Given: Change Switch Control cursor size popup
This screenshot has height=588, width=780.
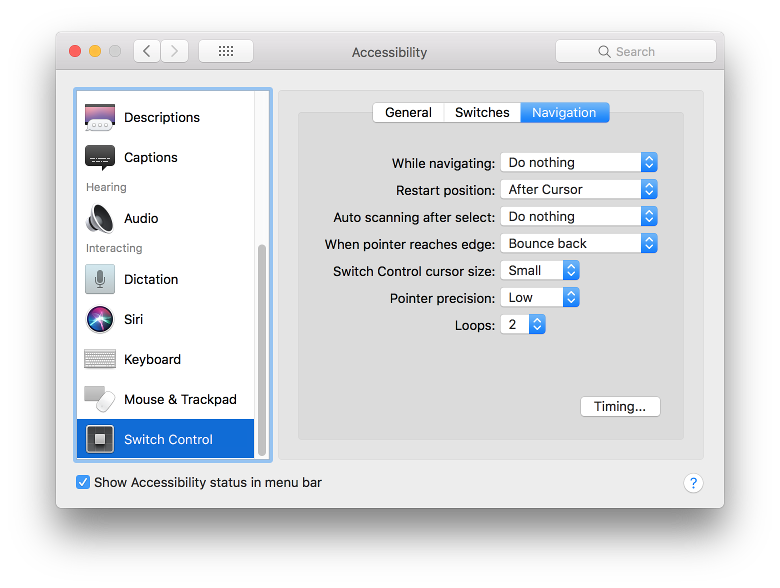Looking at the screenshot, I should click(x=539, y=270).
